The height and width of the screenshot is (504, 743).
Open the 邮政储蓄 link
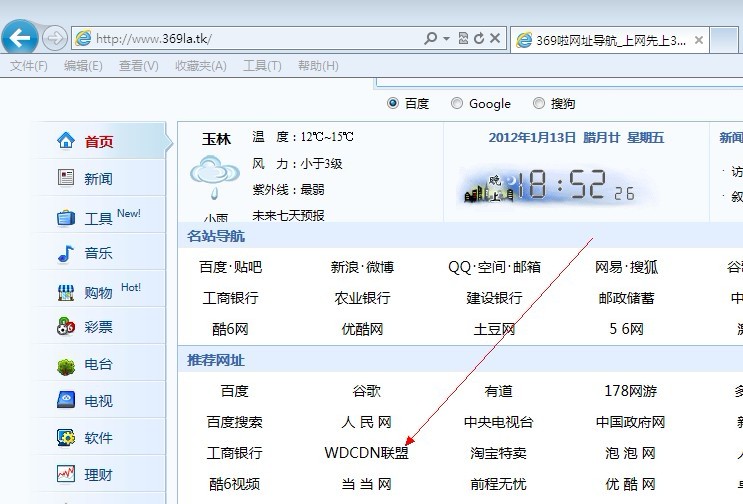click(626, 298)
